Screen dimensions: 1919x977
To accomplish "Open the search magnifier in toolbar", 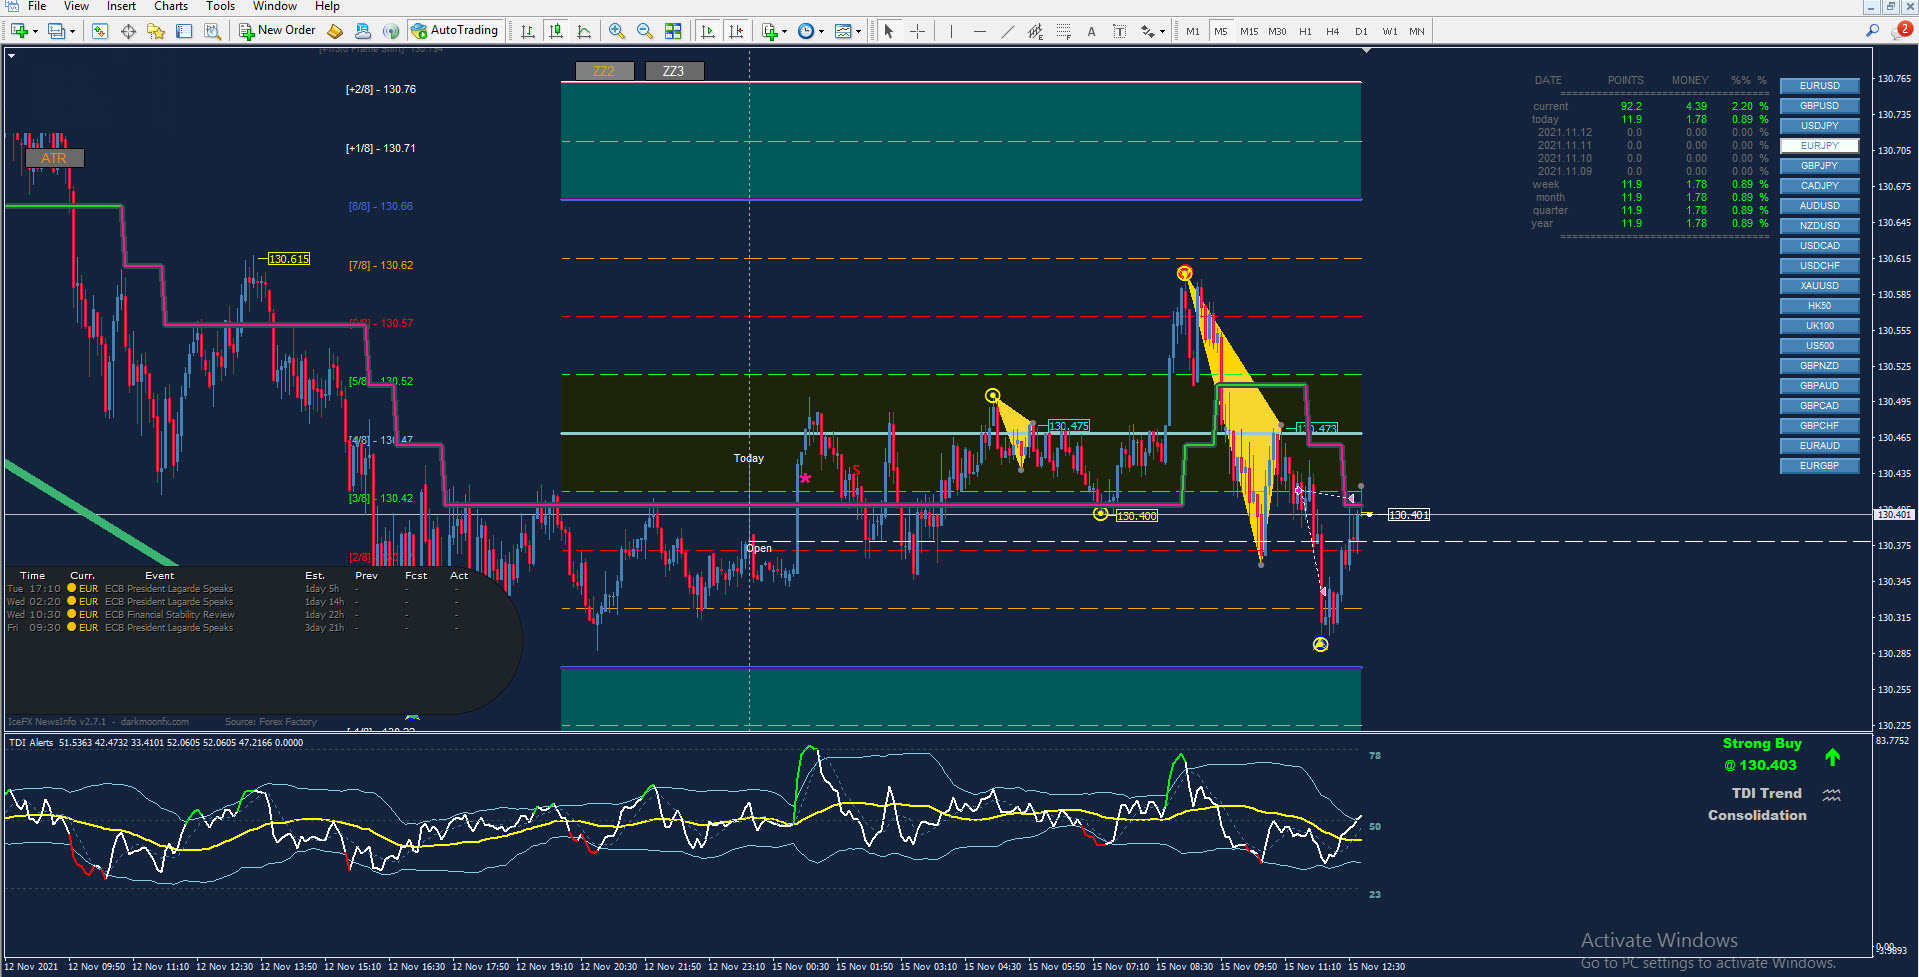I will [x=1872, y=31].
